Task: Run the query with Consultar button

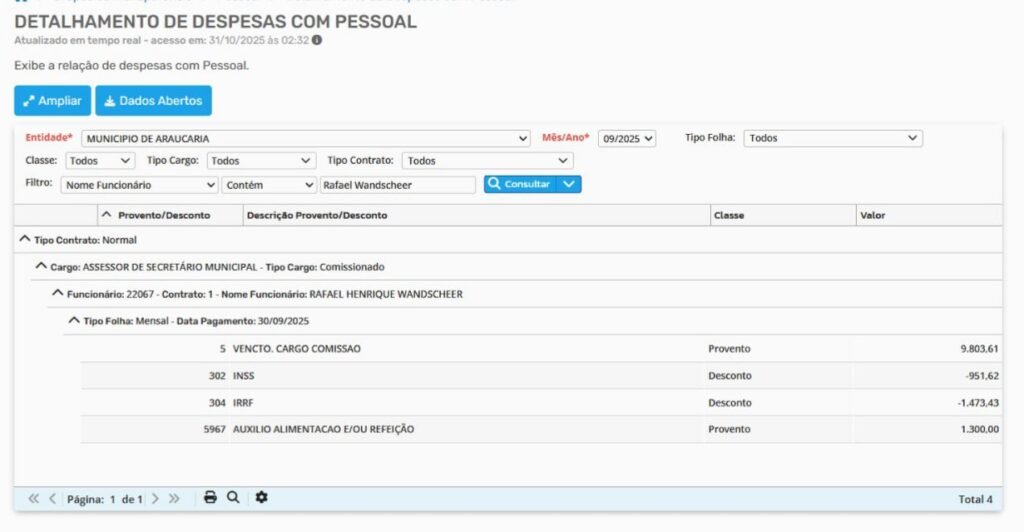Action: [519, 184]
